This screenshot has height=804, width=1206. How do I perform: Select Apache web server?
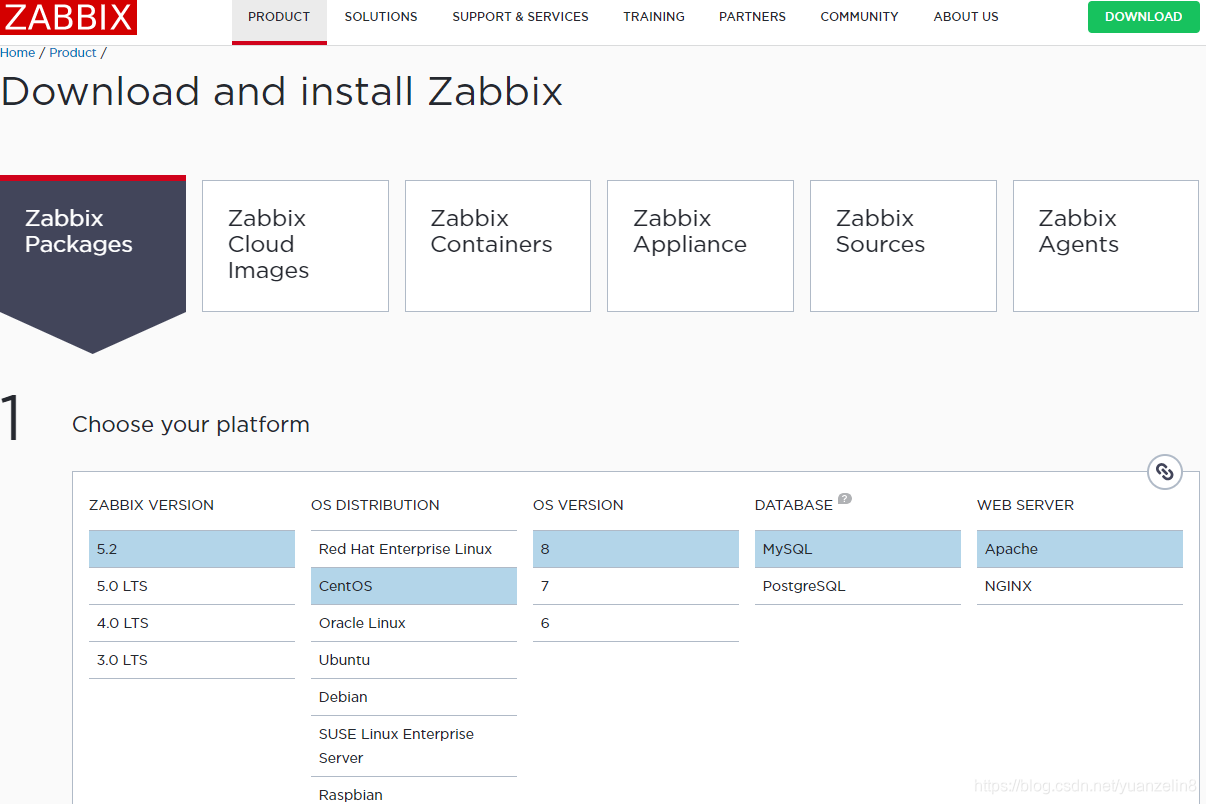1080,549
